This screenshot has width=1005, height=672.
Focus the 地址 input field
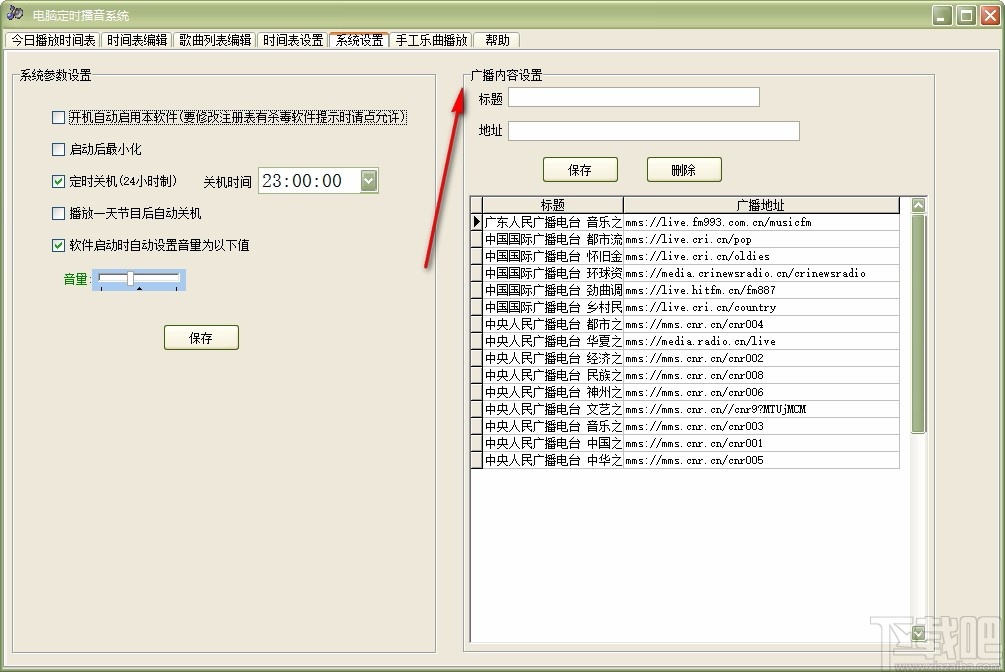[x=654, y=131]
